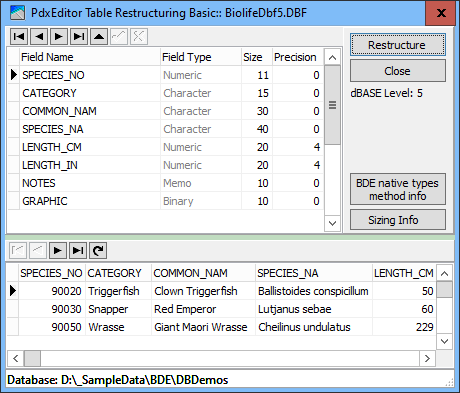Screen dimensions: 460x393
Task: Select the COMMON_NAM field name cell
Action: (x=90, y=111)
